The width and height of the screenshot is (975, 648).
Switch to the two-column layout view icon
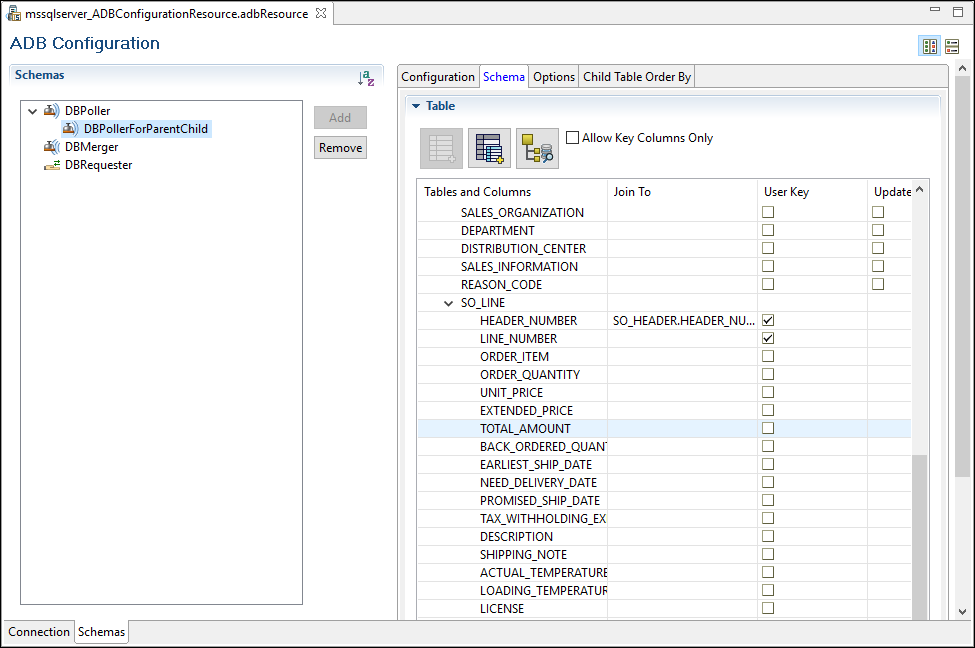pyautogui.click(x=930, y=46)
